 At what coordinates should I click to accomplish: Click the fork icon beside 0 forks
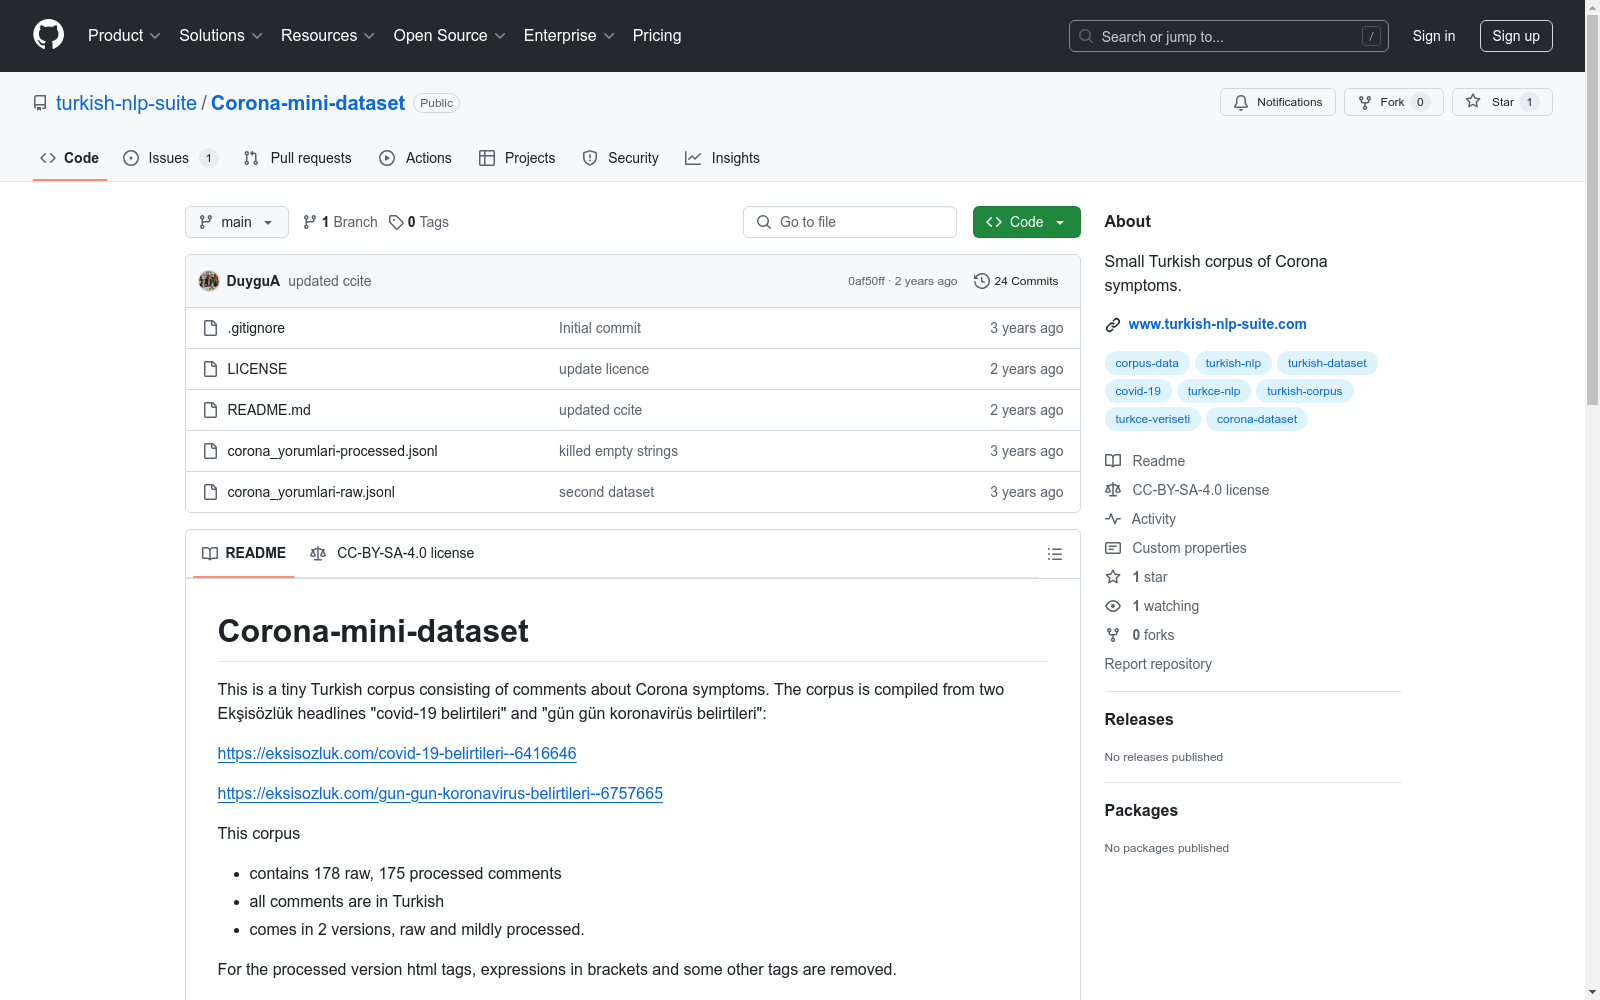click(x=1113, y=635)
